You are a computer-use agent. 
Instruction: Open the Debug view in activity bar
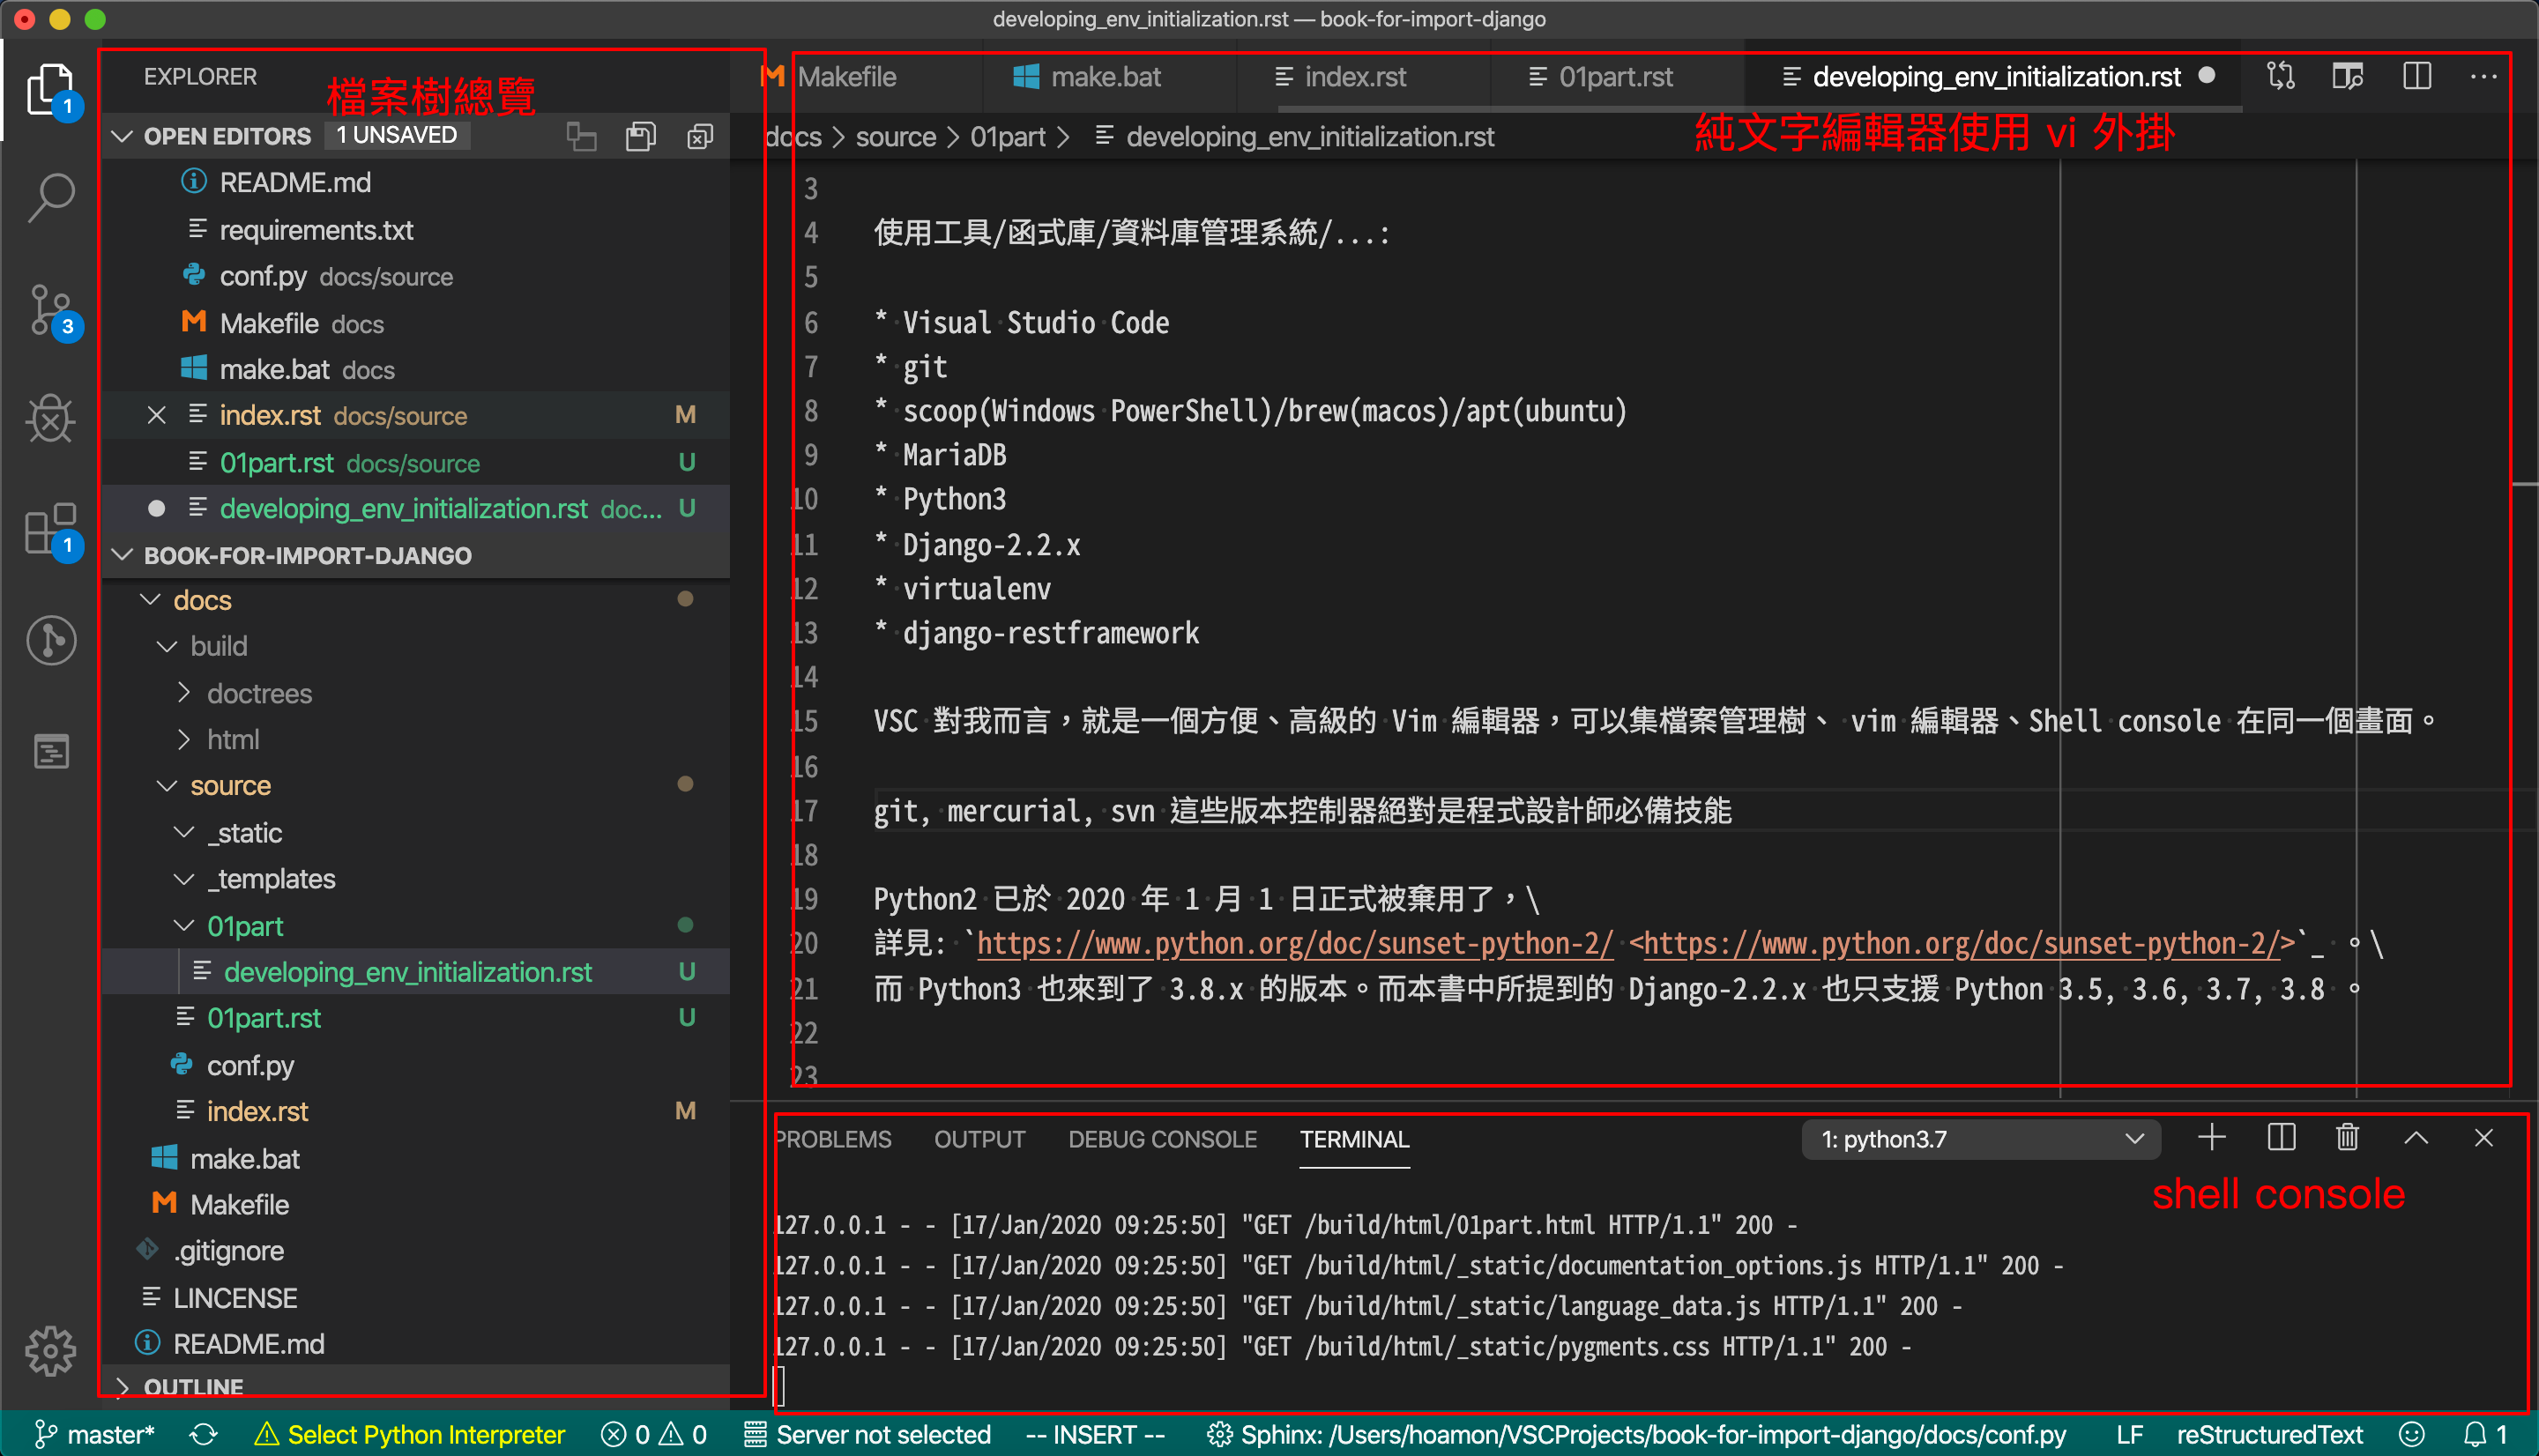[x=50, y=419]
